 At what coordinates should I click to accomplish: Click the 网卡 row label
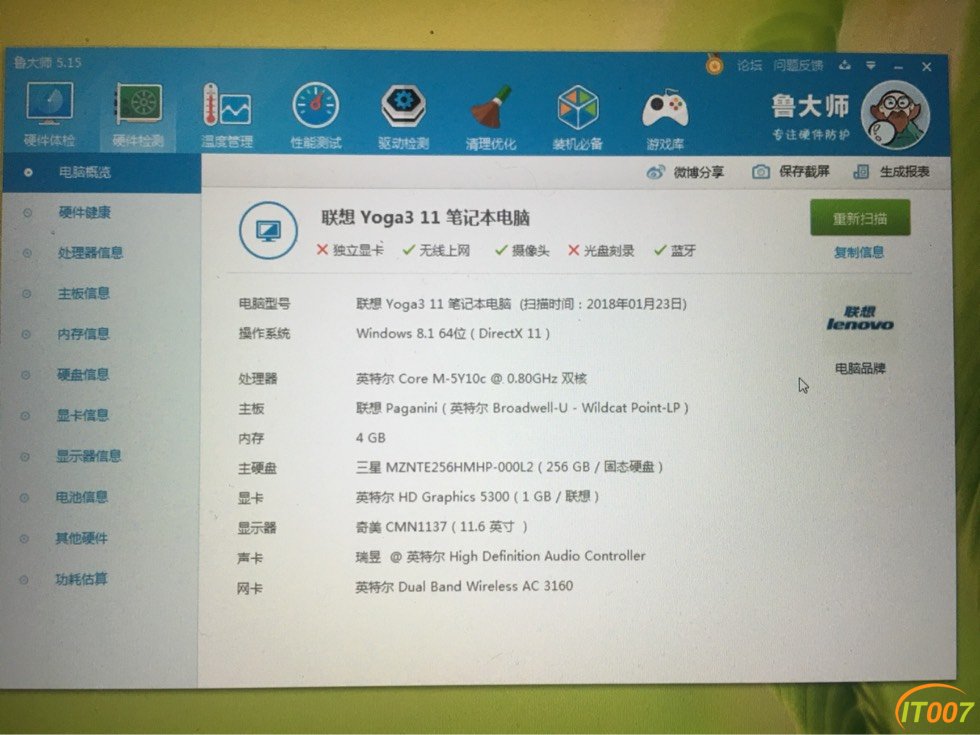pos(250,588)
